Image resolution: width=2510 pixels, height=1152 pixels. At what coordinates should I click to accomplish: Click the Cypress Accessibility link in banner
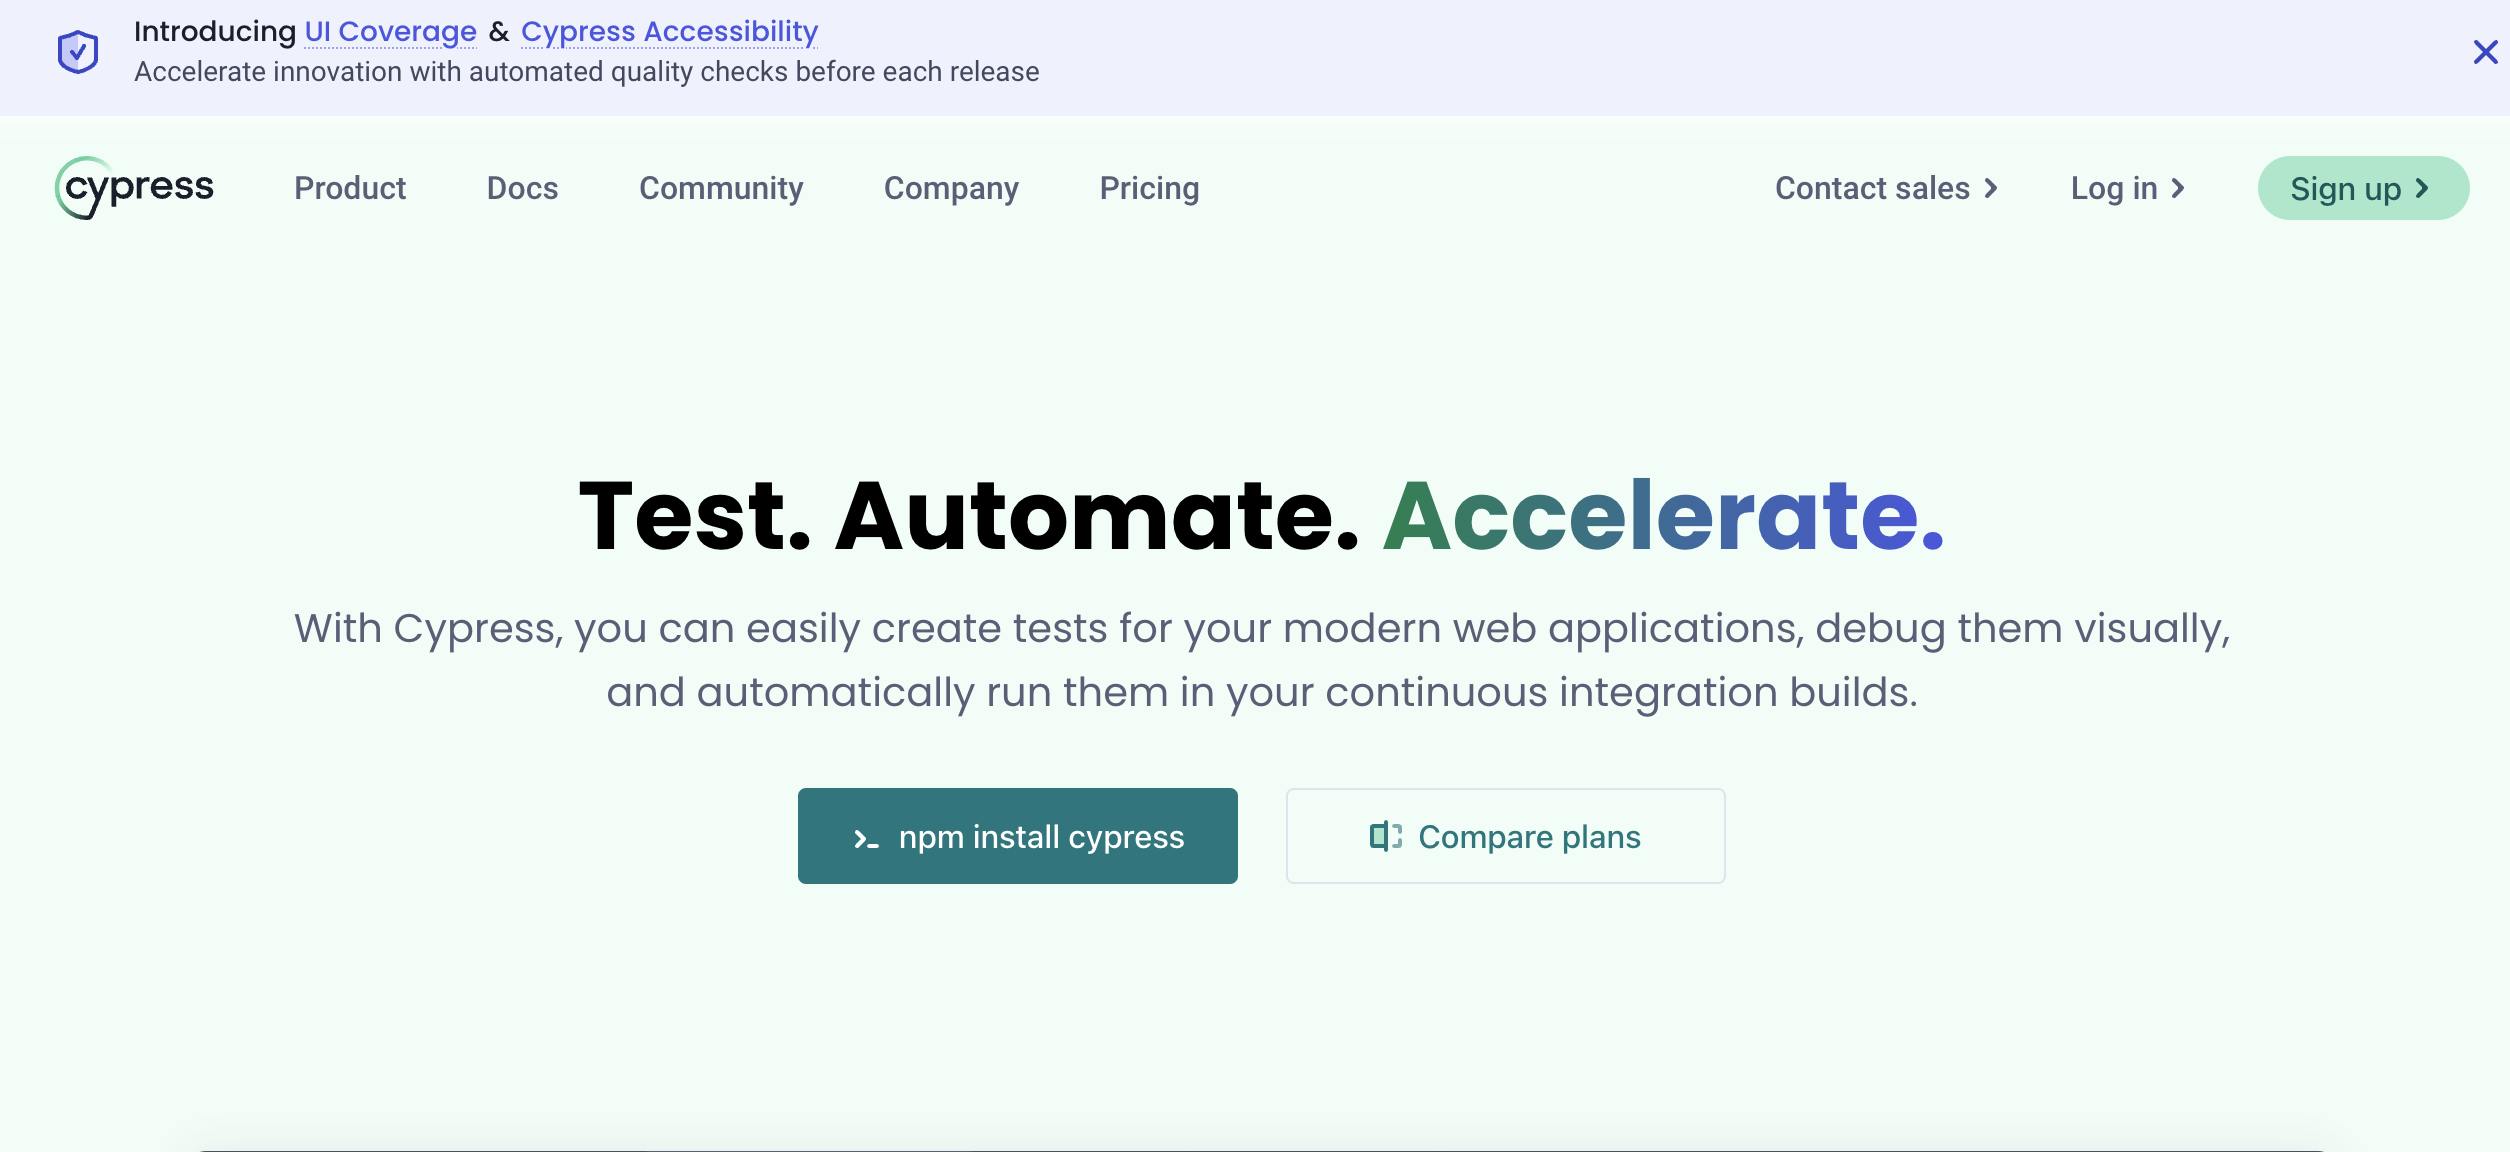pyautogui.click(x=668, y=32)
